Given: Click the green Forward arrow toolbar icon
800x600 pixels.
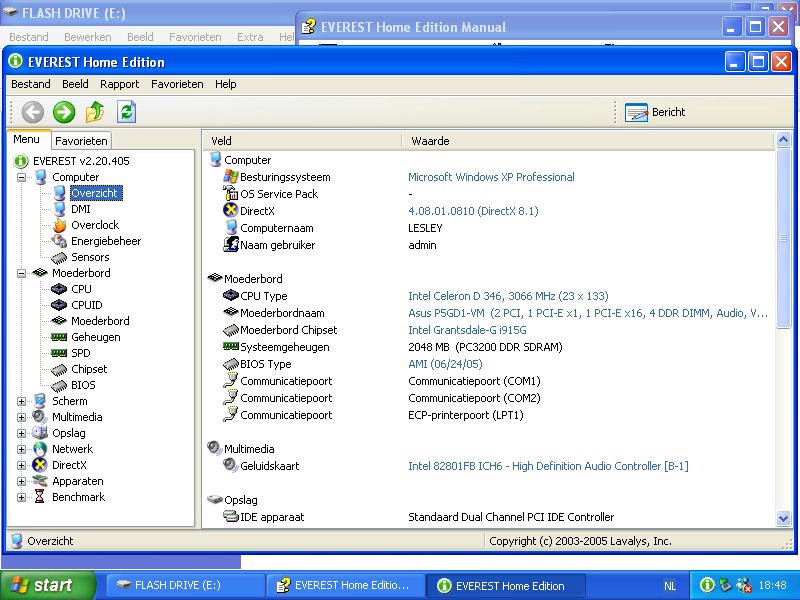Looking at the screenshot, I should pyautogui.click(x=64, y=112).
